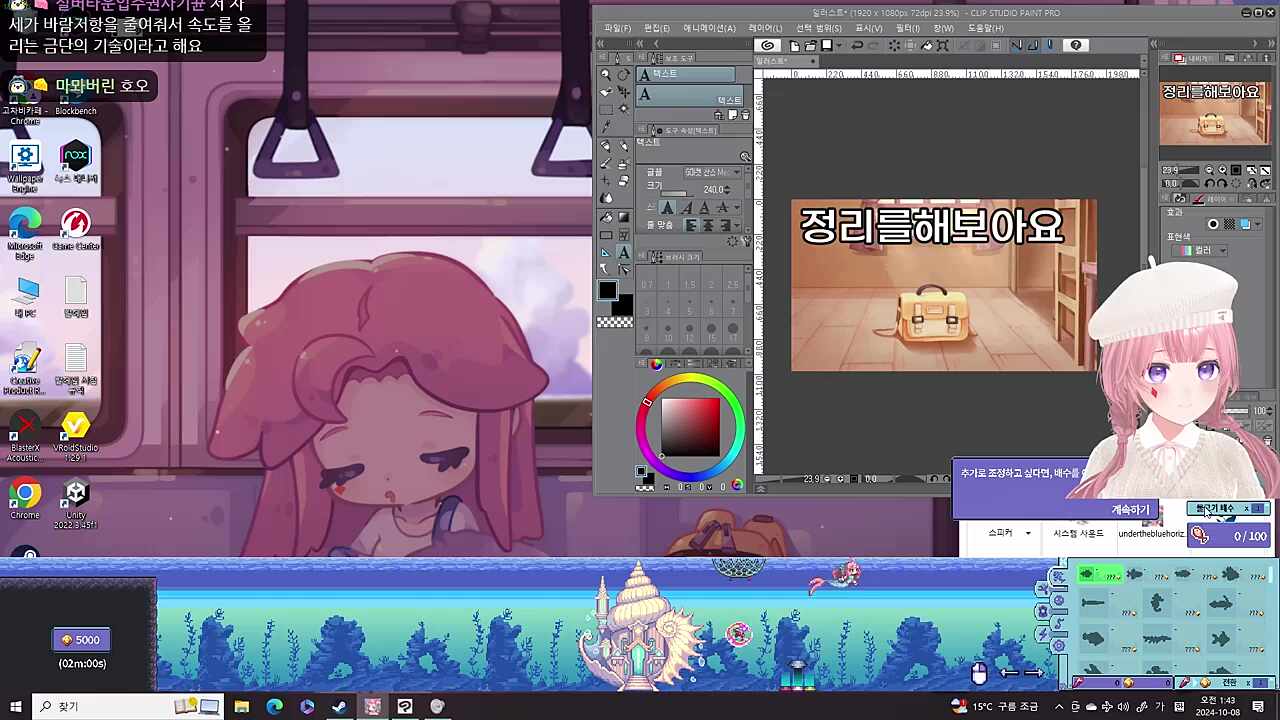Open the Filter (I) menu
The width and height of the screenshot is (1280, 720).
click(x=908, y=28)
